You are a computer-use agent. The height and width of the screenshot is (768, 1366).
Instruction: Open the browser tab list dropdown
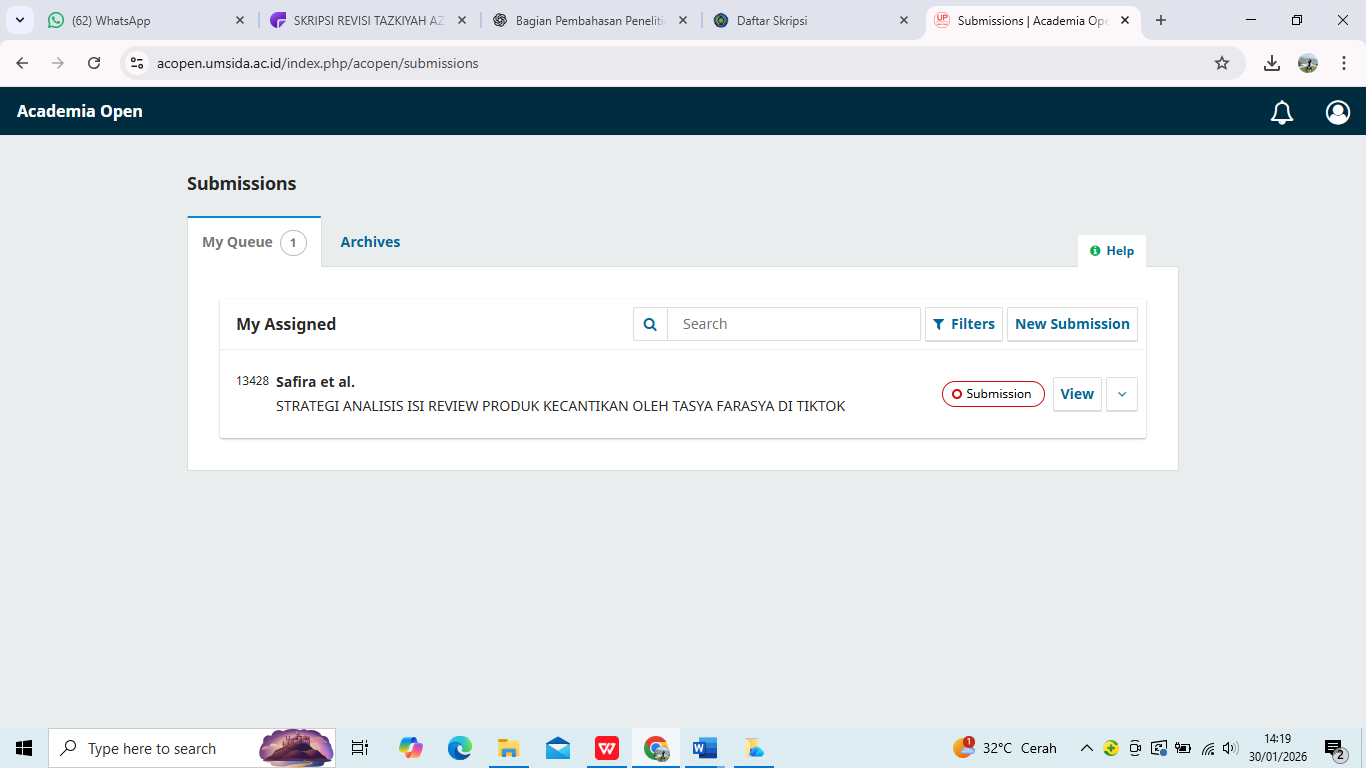[x=20, y=20]
